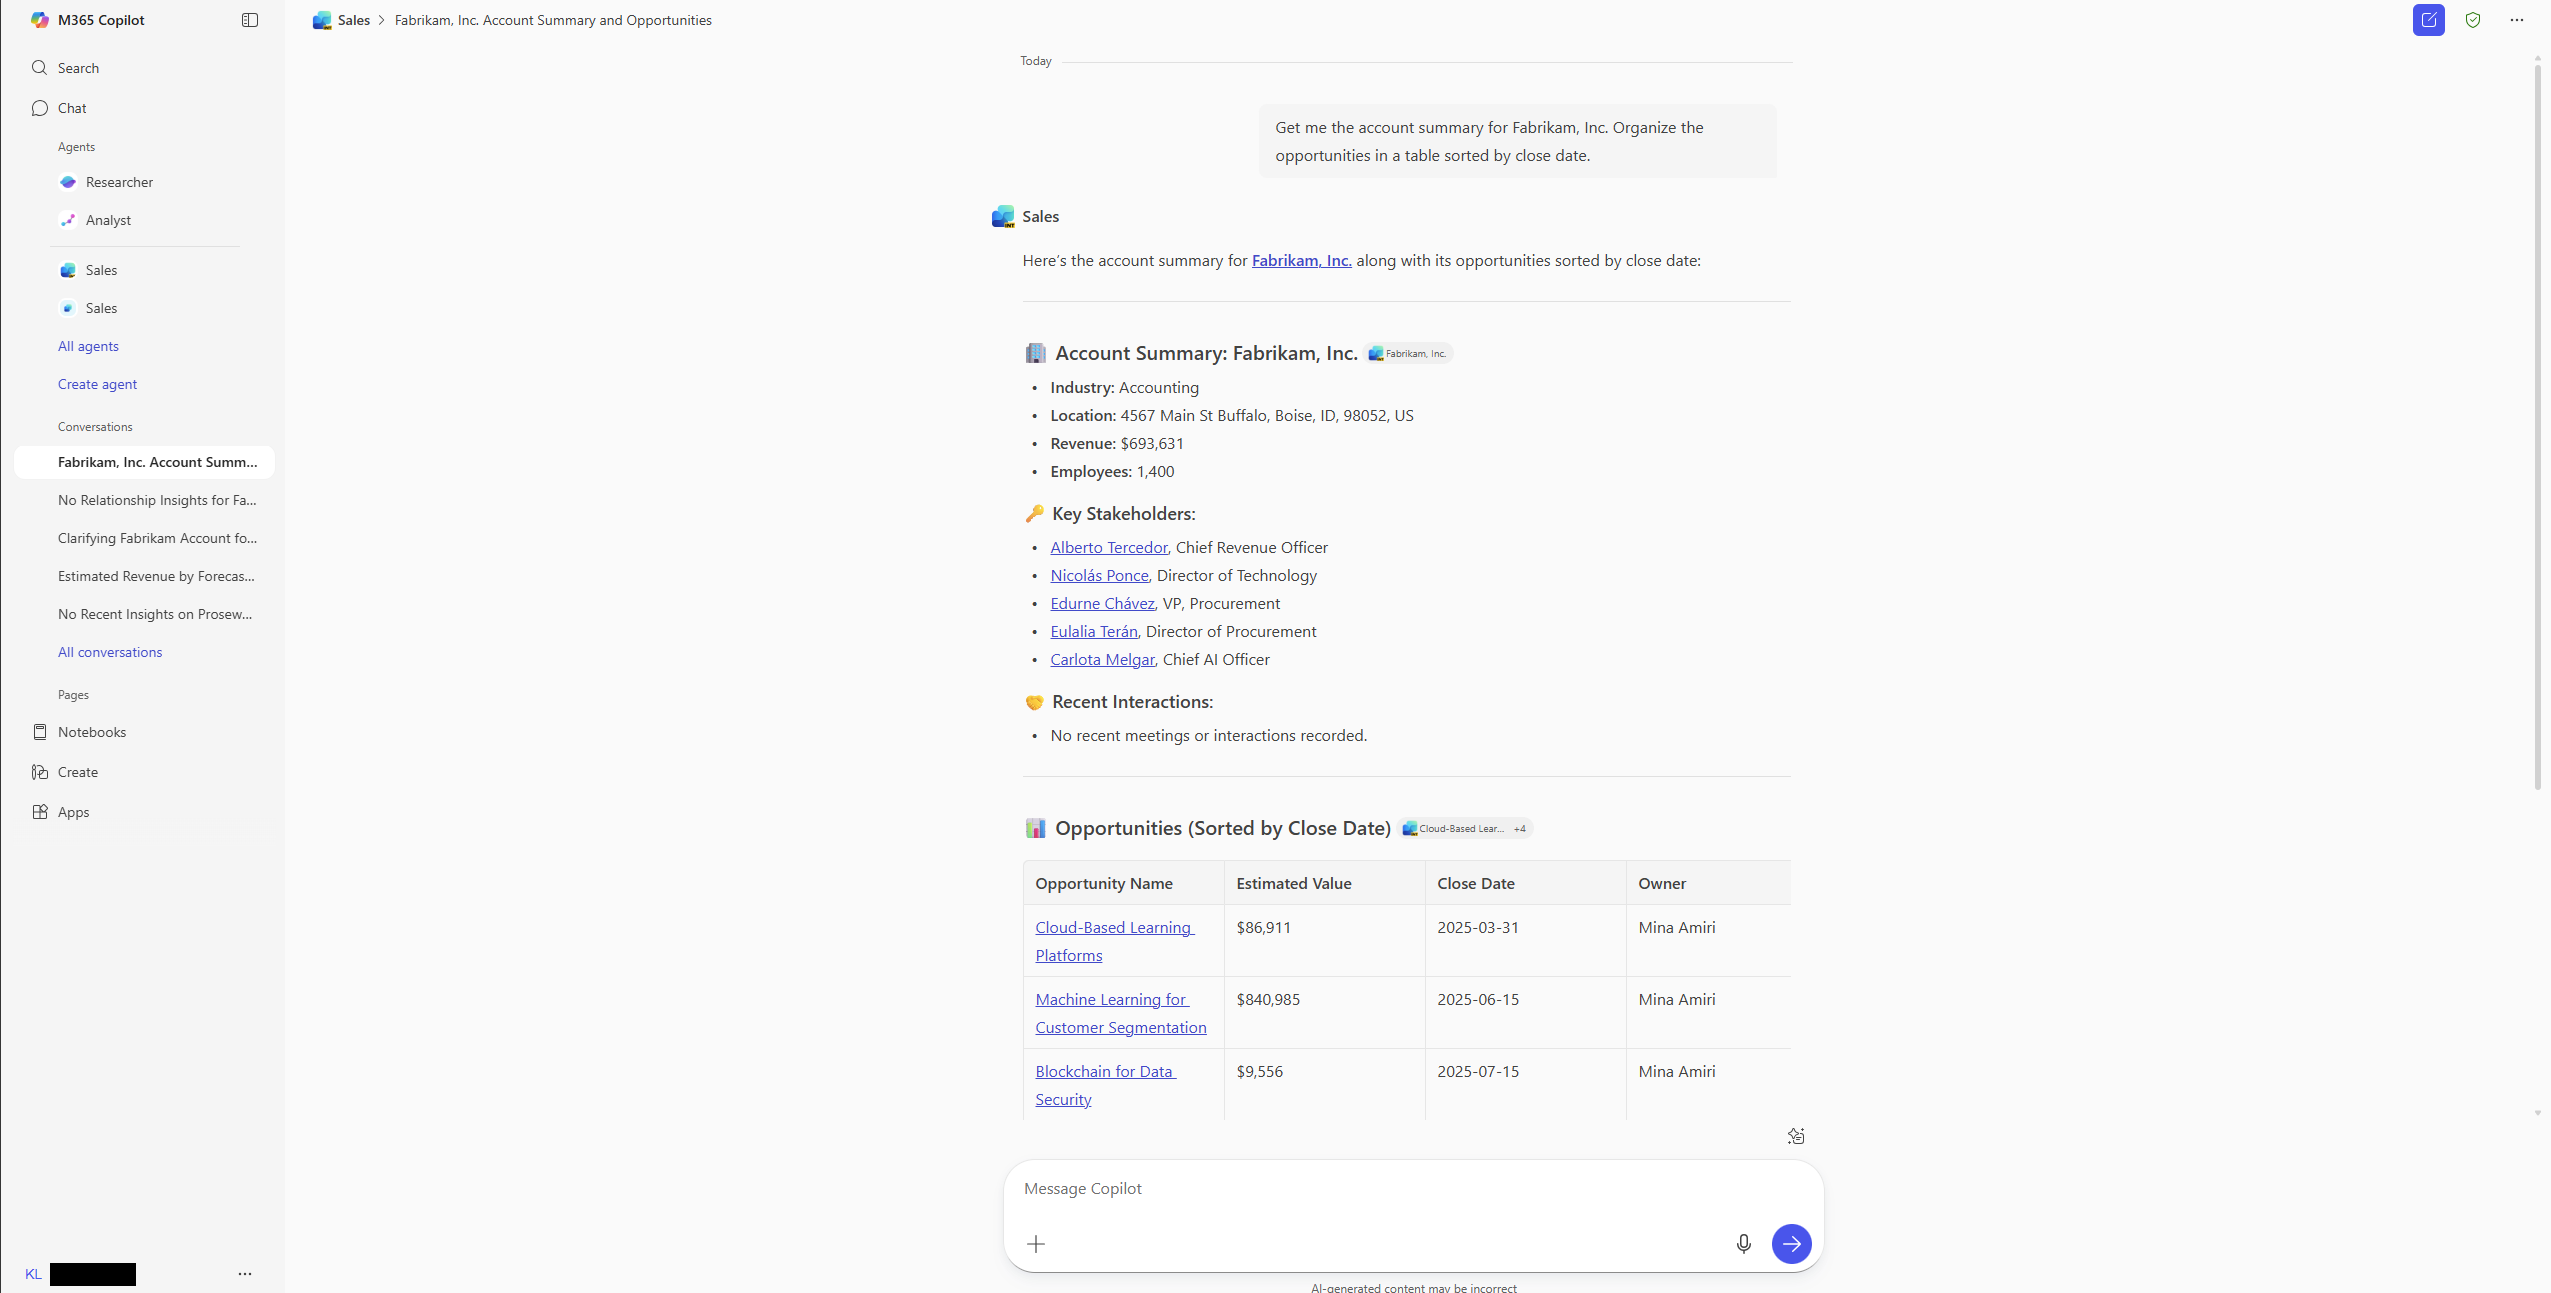Open the Fabrikam, Inc. link
2551x1293 pixels.
click(x=1301, y=260)
